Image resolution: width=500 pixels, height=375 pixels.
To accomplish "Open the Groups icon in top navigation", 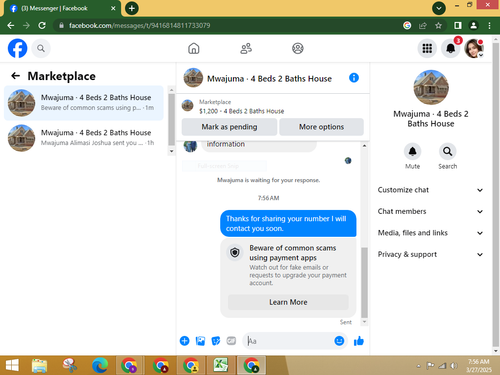I will point(298,48).
